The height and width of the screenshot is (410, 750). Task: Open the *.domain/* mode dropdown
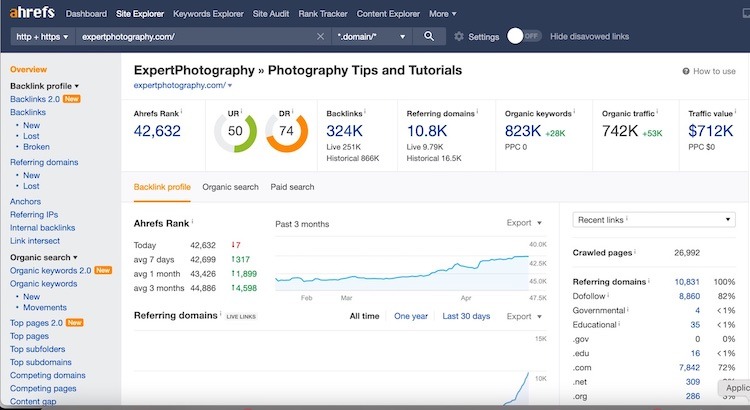372,36
